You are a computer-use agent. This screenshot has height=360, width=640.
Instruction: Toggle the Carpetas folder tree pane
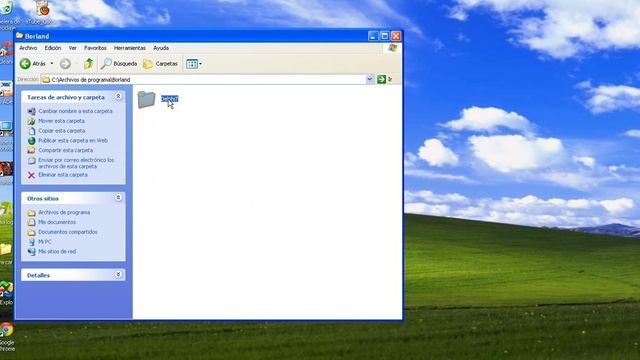click(160, 64)
